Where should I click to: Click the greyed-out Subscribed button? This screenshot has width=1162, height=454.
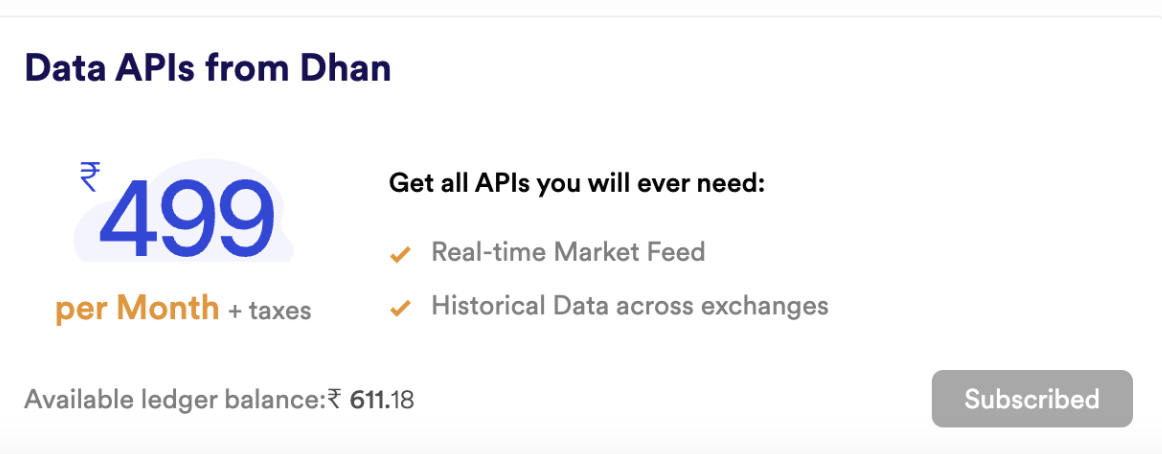(1032, 399)
